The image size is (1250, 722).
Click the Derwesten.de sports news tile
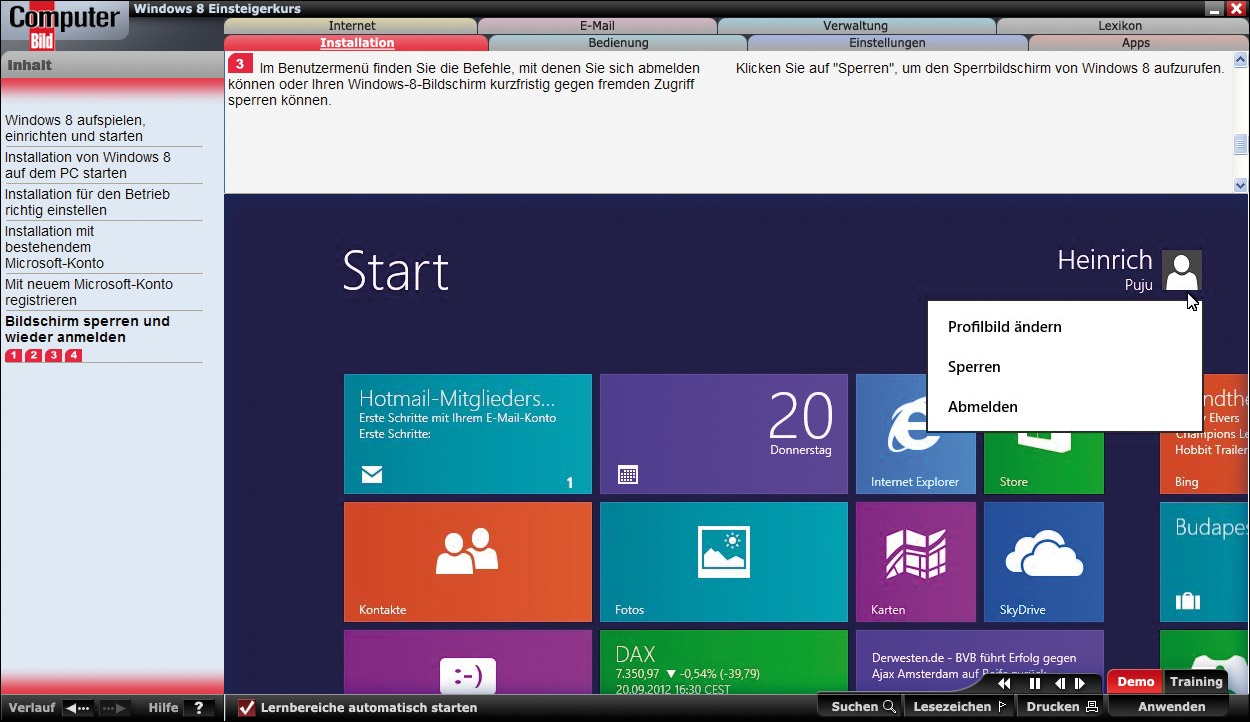pos(980,662)
